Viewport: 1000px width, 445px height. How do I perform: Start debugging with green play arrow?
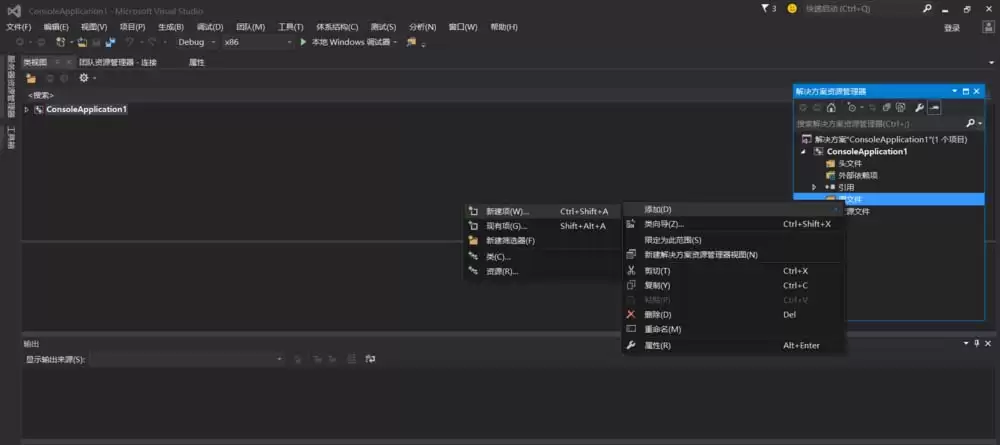pyautogui.click(x=304, y=42)
